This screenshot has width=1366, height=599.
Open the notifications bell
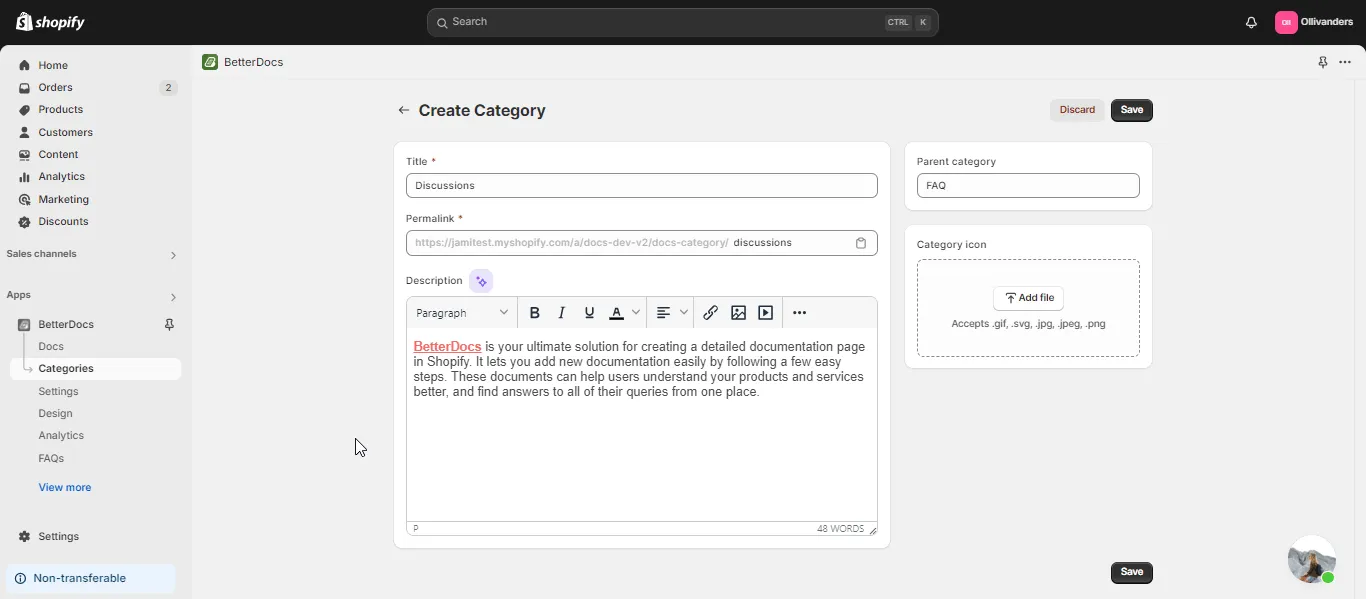click(x=1251, y=22)
